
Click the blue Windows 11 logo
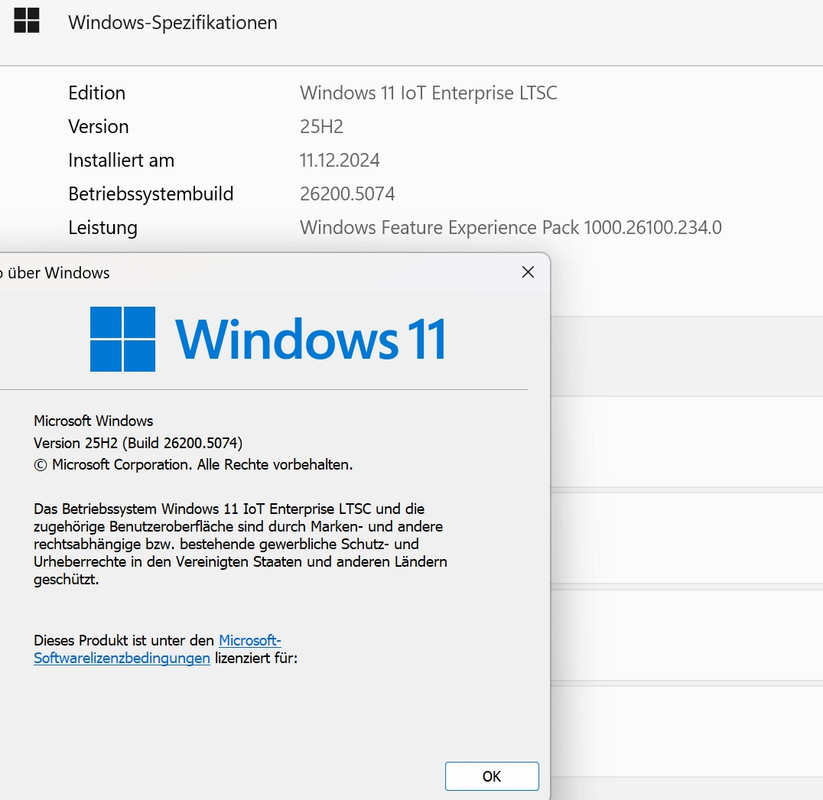pos(268,339)
